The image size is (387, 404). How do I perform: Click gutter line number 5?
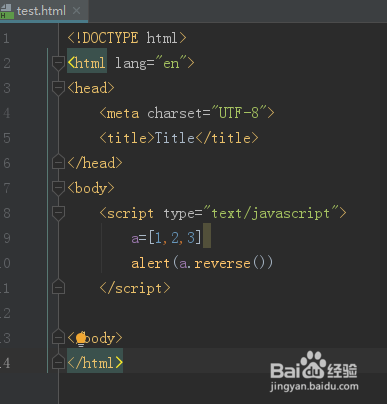pyautogui.click(x=7, y=138)
